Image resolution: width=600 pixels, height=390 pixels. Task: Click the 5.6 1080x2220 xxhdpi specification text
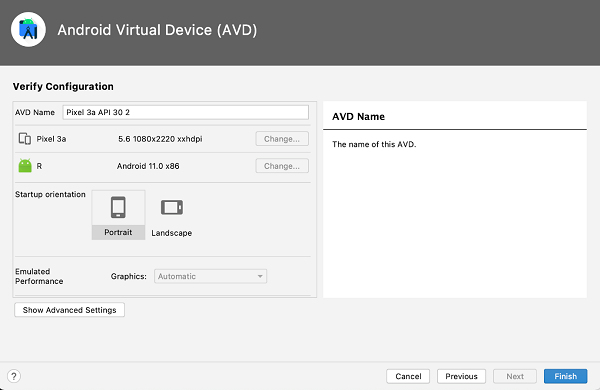(160, 139)
